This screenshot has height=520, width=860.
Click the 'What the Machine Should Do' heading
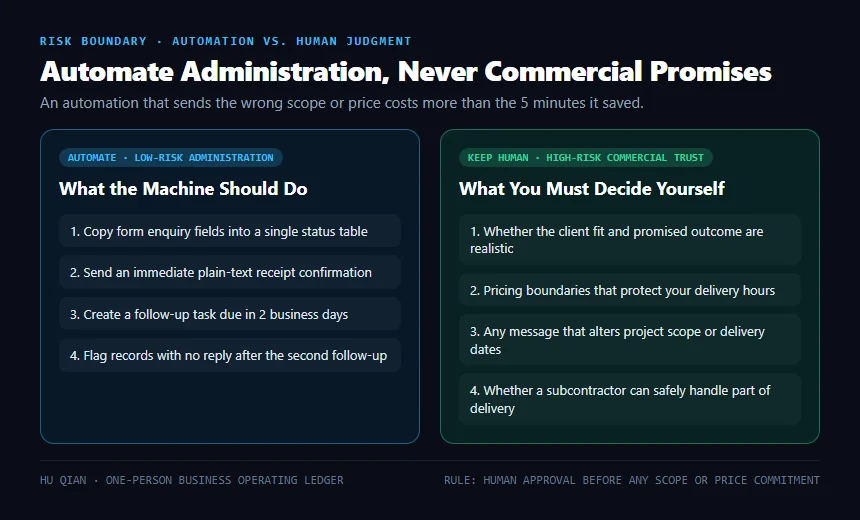183,189
